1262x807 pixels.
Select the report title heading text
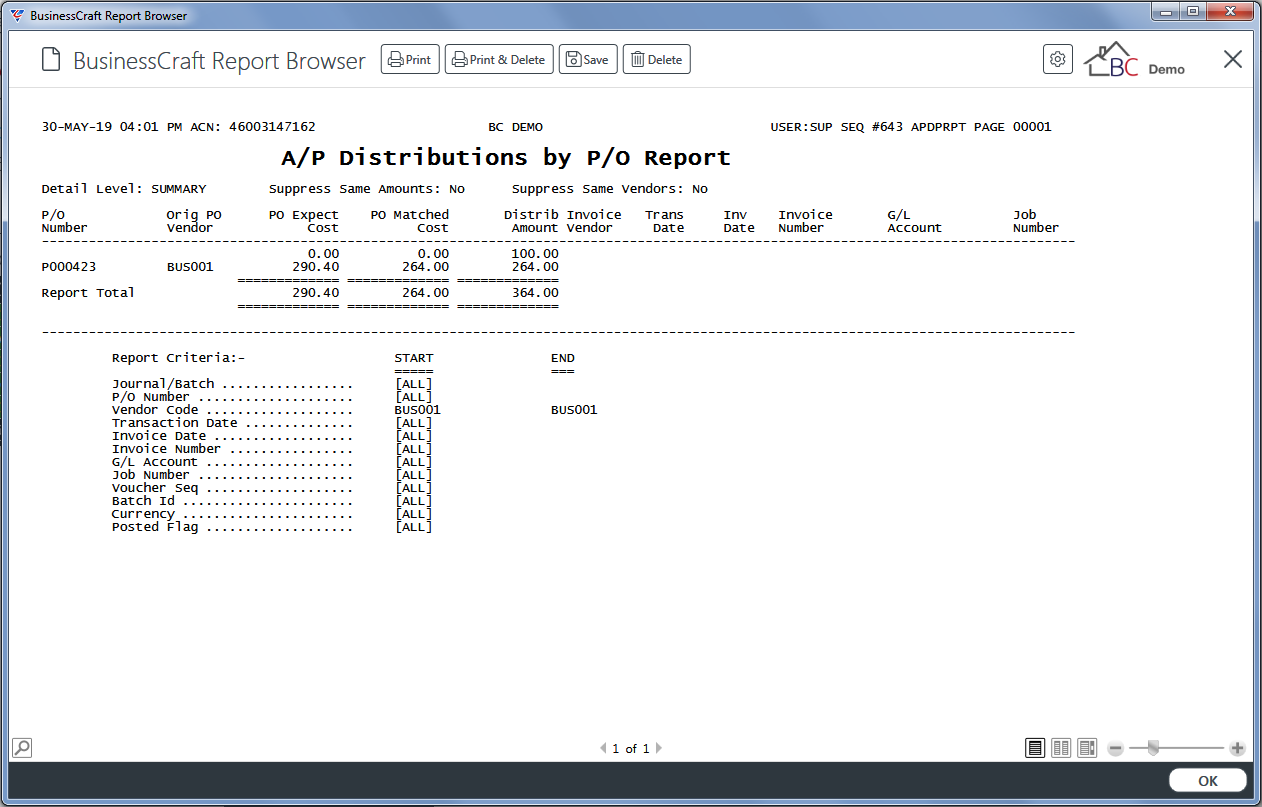point(506,157)
